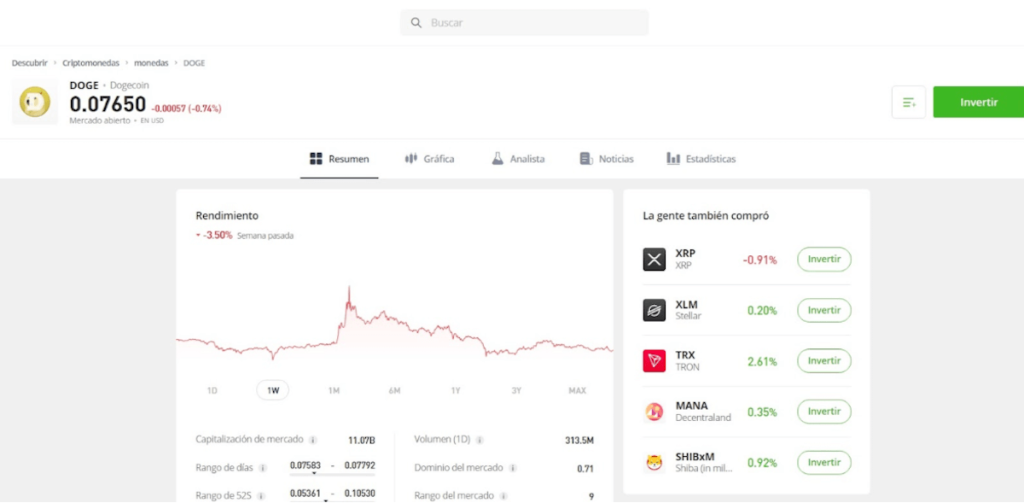The width and height of the screenshot is (1024, 503).
Task: Switch to the Gráfica tab
Action: tap(429, 159)
